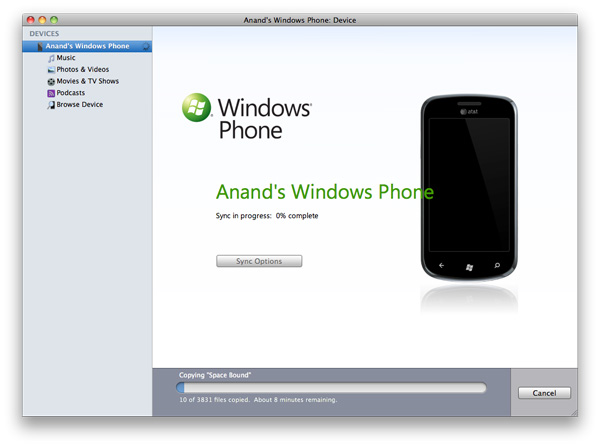This screenshot has height=447, width=600.
Task: Open Browse Device section
Action: coord(80,104)
